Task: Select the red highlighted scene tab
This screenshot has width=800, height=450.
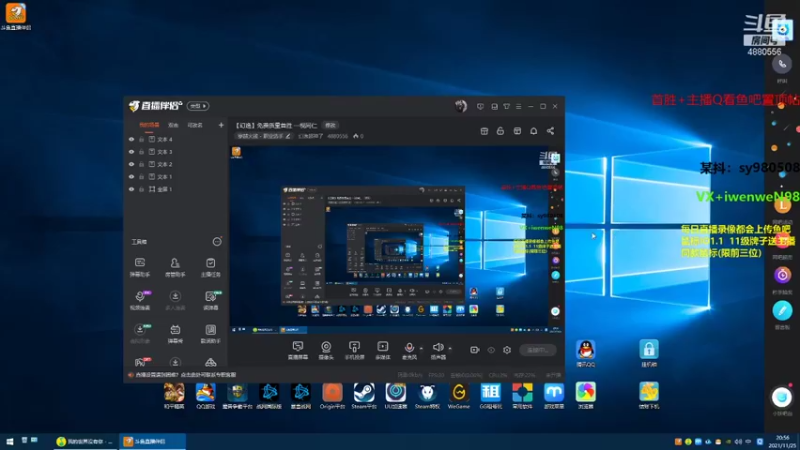Action: coord(149,125)
